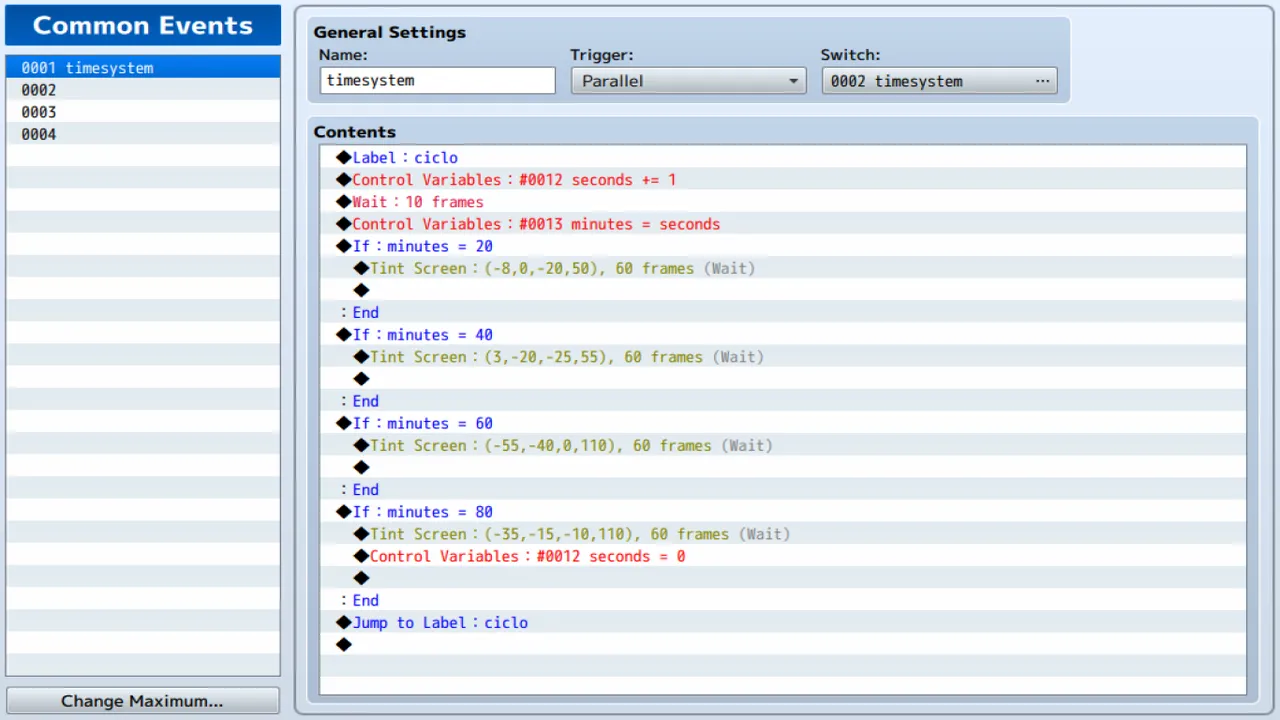Select the 'If : minutes = 20' line
This screenshot has width=1280, height=720.
coord(783,246)
